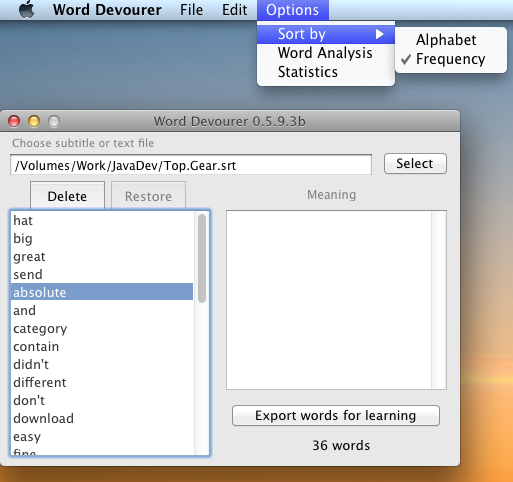Select the word 'contain' in list

(x=102, y=347)
